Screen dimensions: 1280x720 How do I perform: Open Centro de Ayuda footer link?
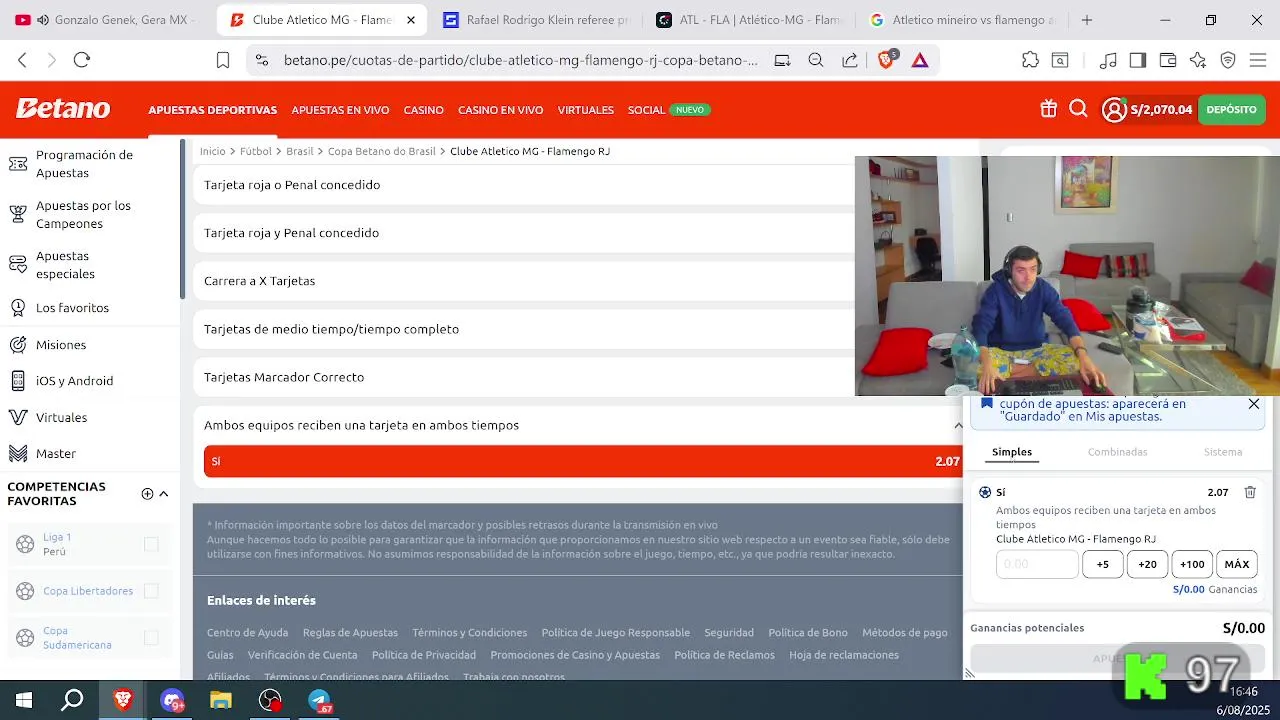247,632
